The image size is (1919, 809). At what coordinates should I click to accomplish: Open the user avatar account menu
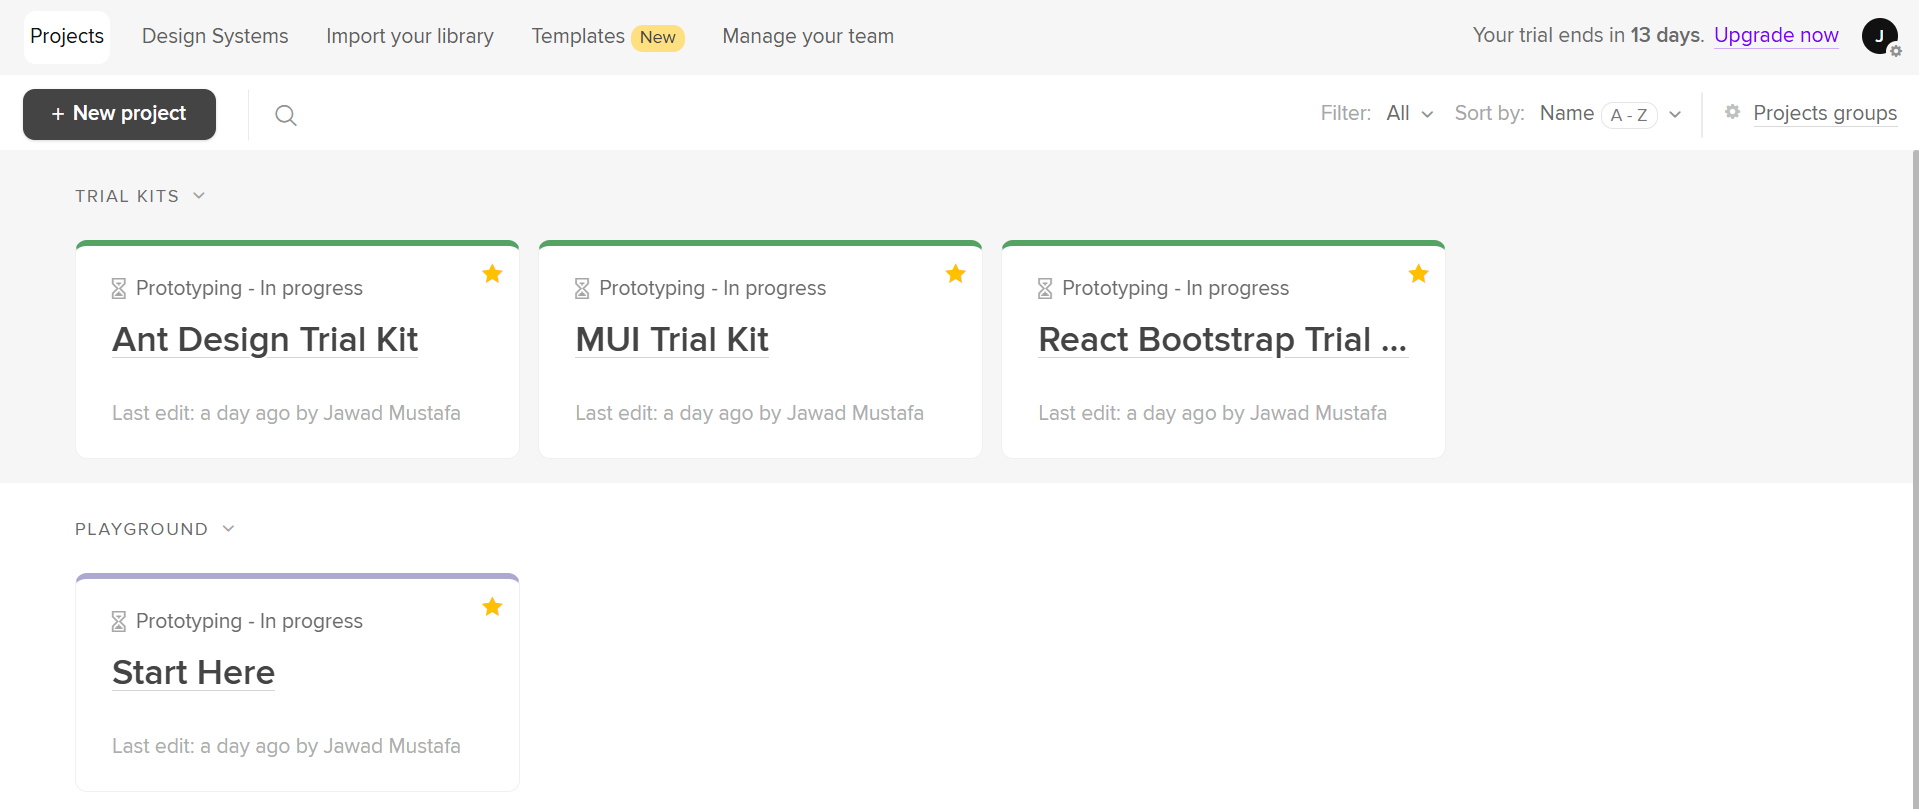[1879, 36]
